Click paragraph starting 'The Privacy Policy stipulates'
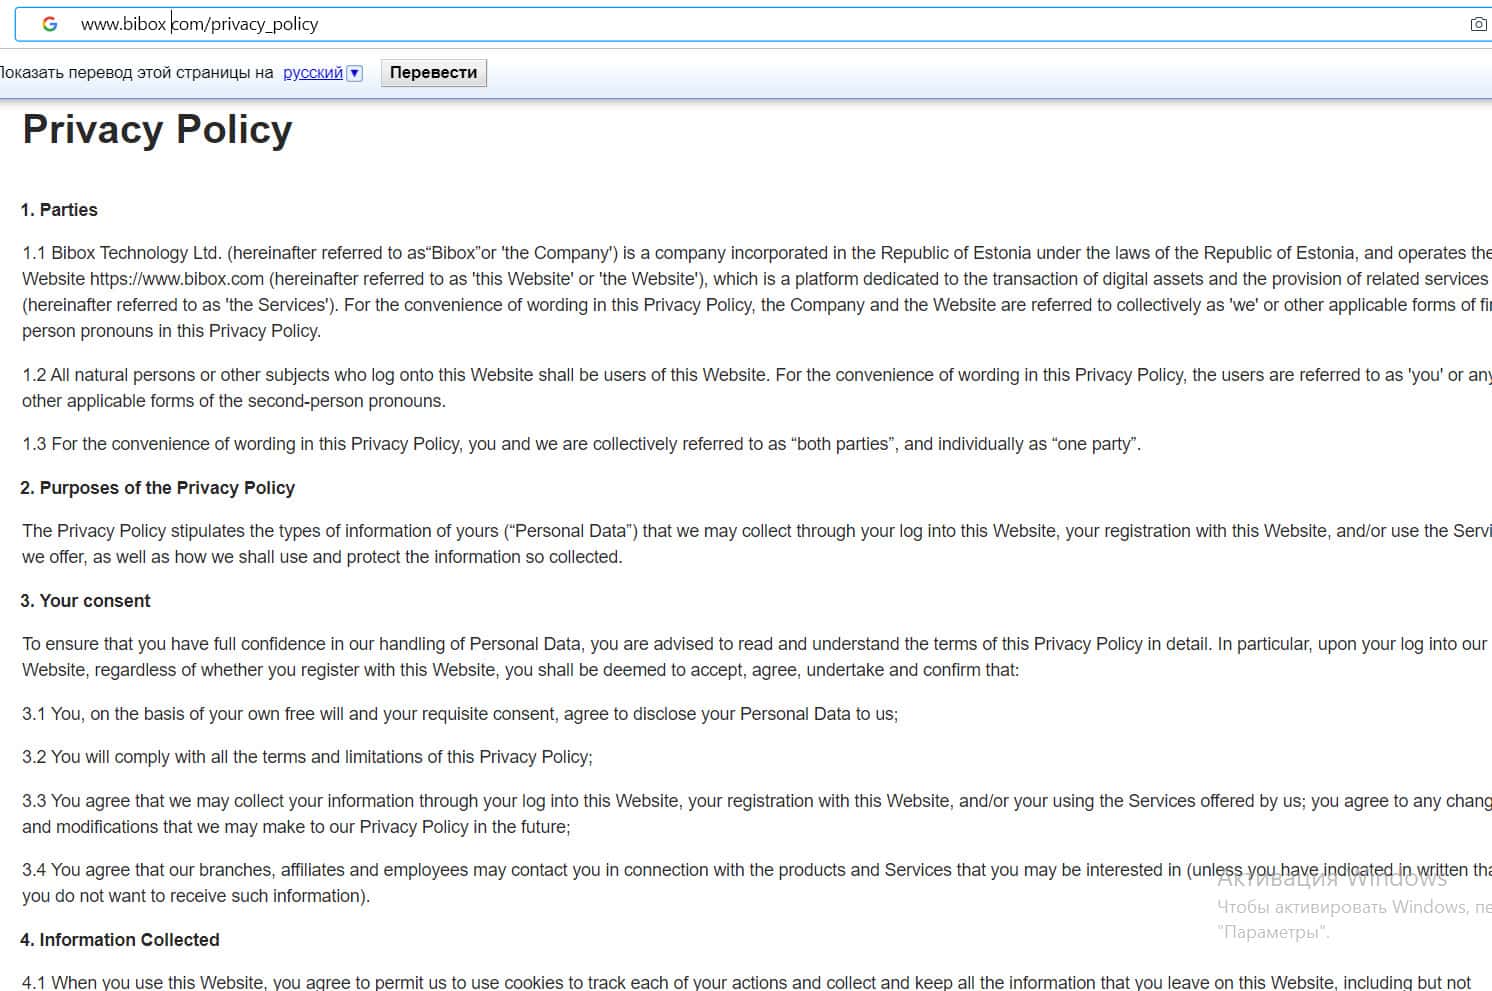The height and width of the screenshot is (991, 1492). [x=757, y=544]
